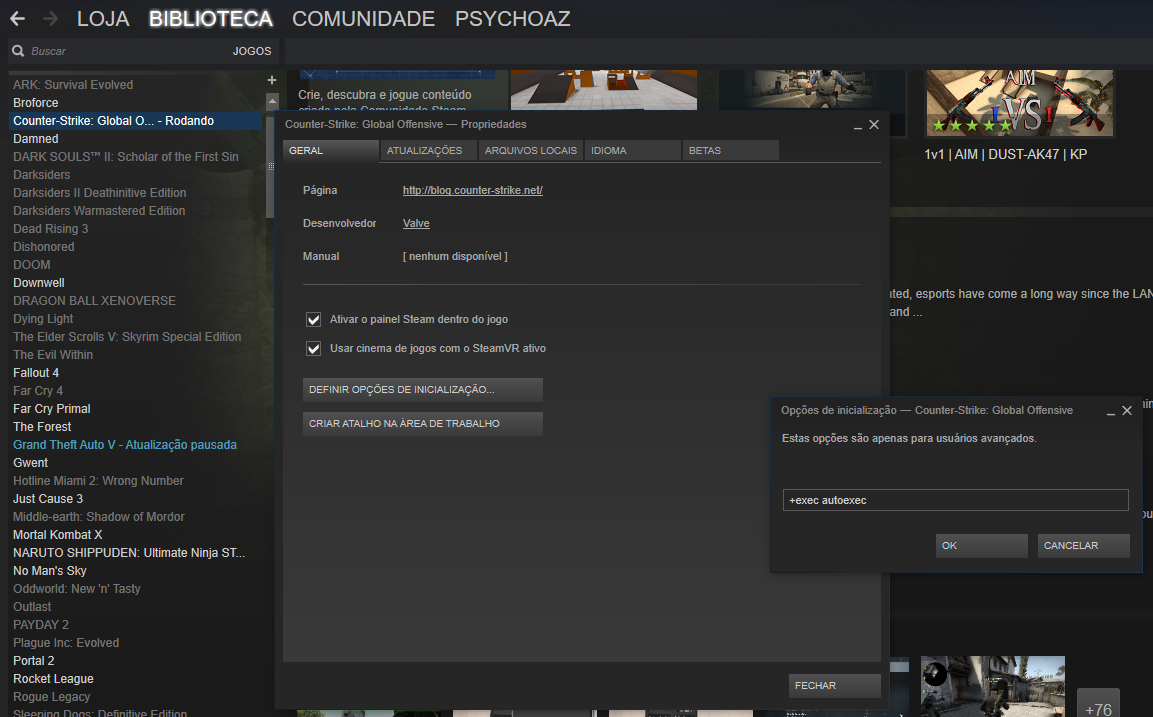Open the Valve developer link
Screen dimensions: 1153x717
pyautogui.click(x=416, y=224)
